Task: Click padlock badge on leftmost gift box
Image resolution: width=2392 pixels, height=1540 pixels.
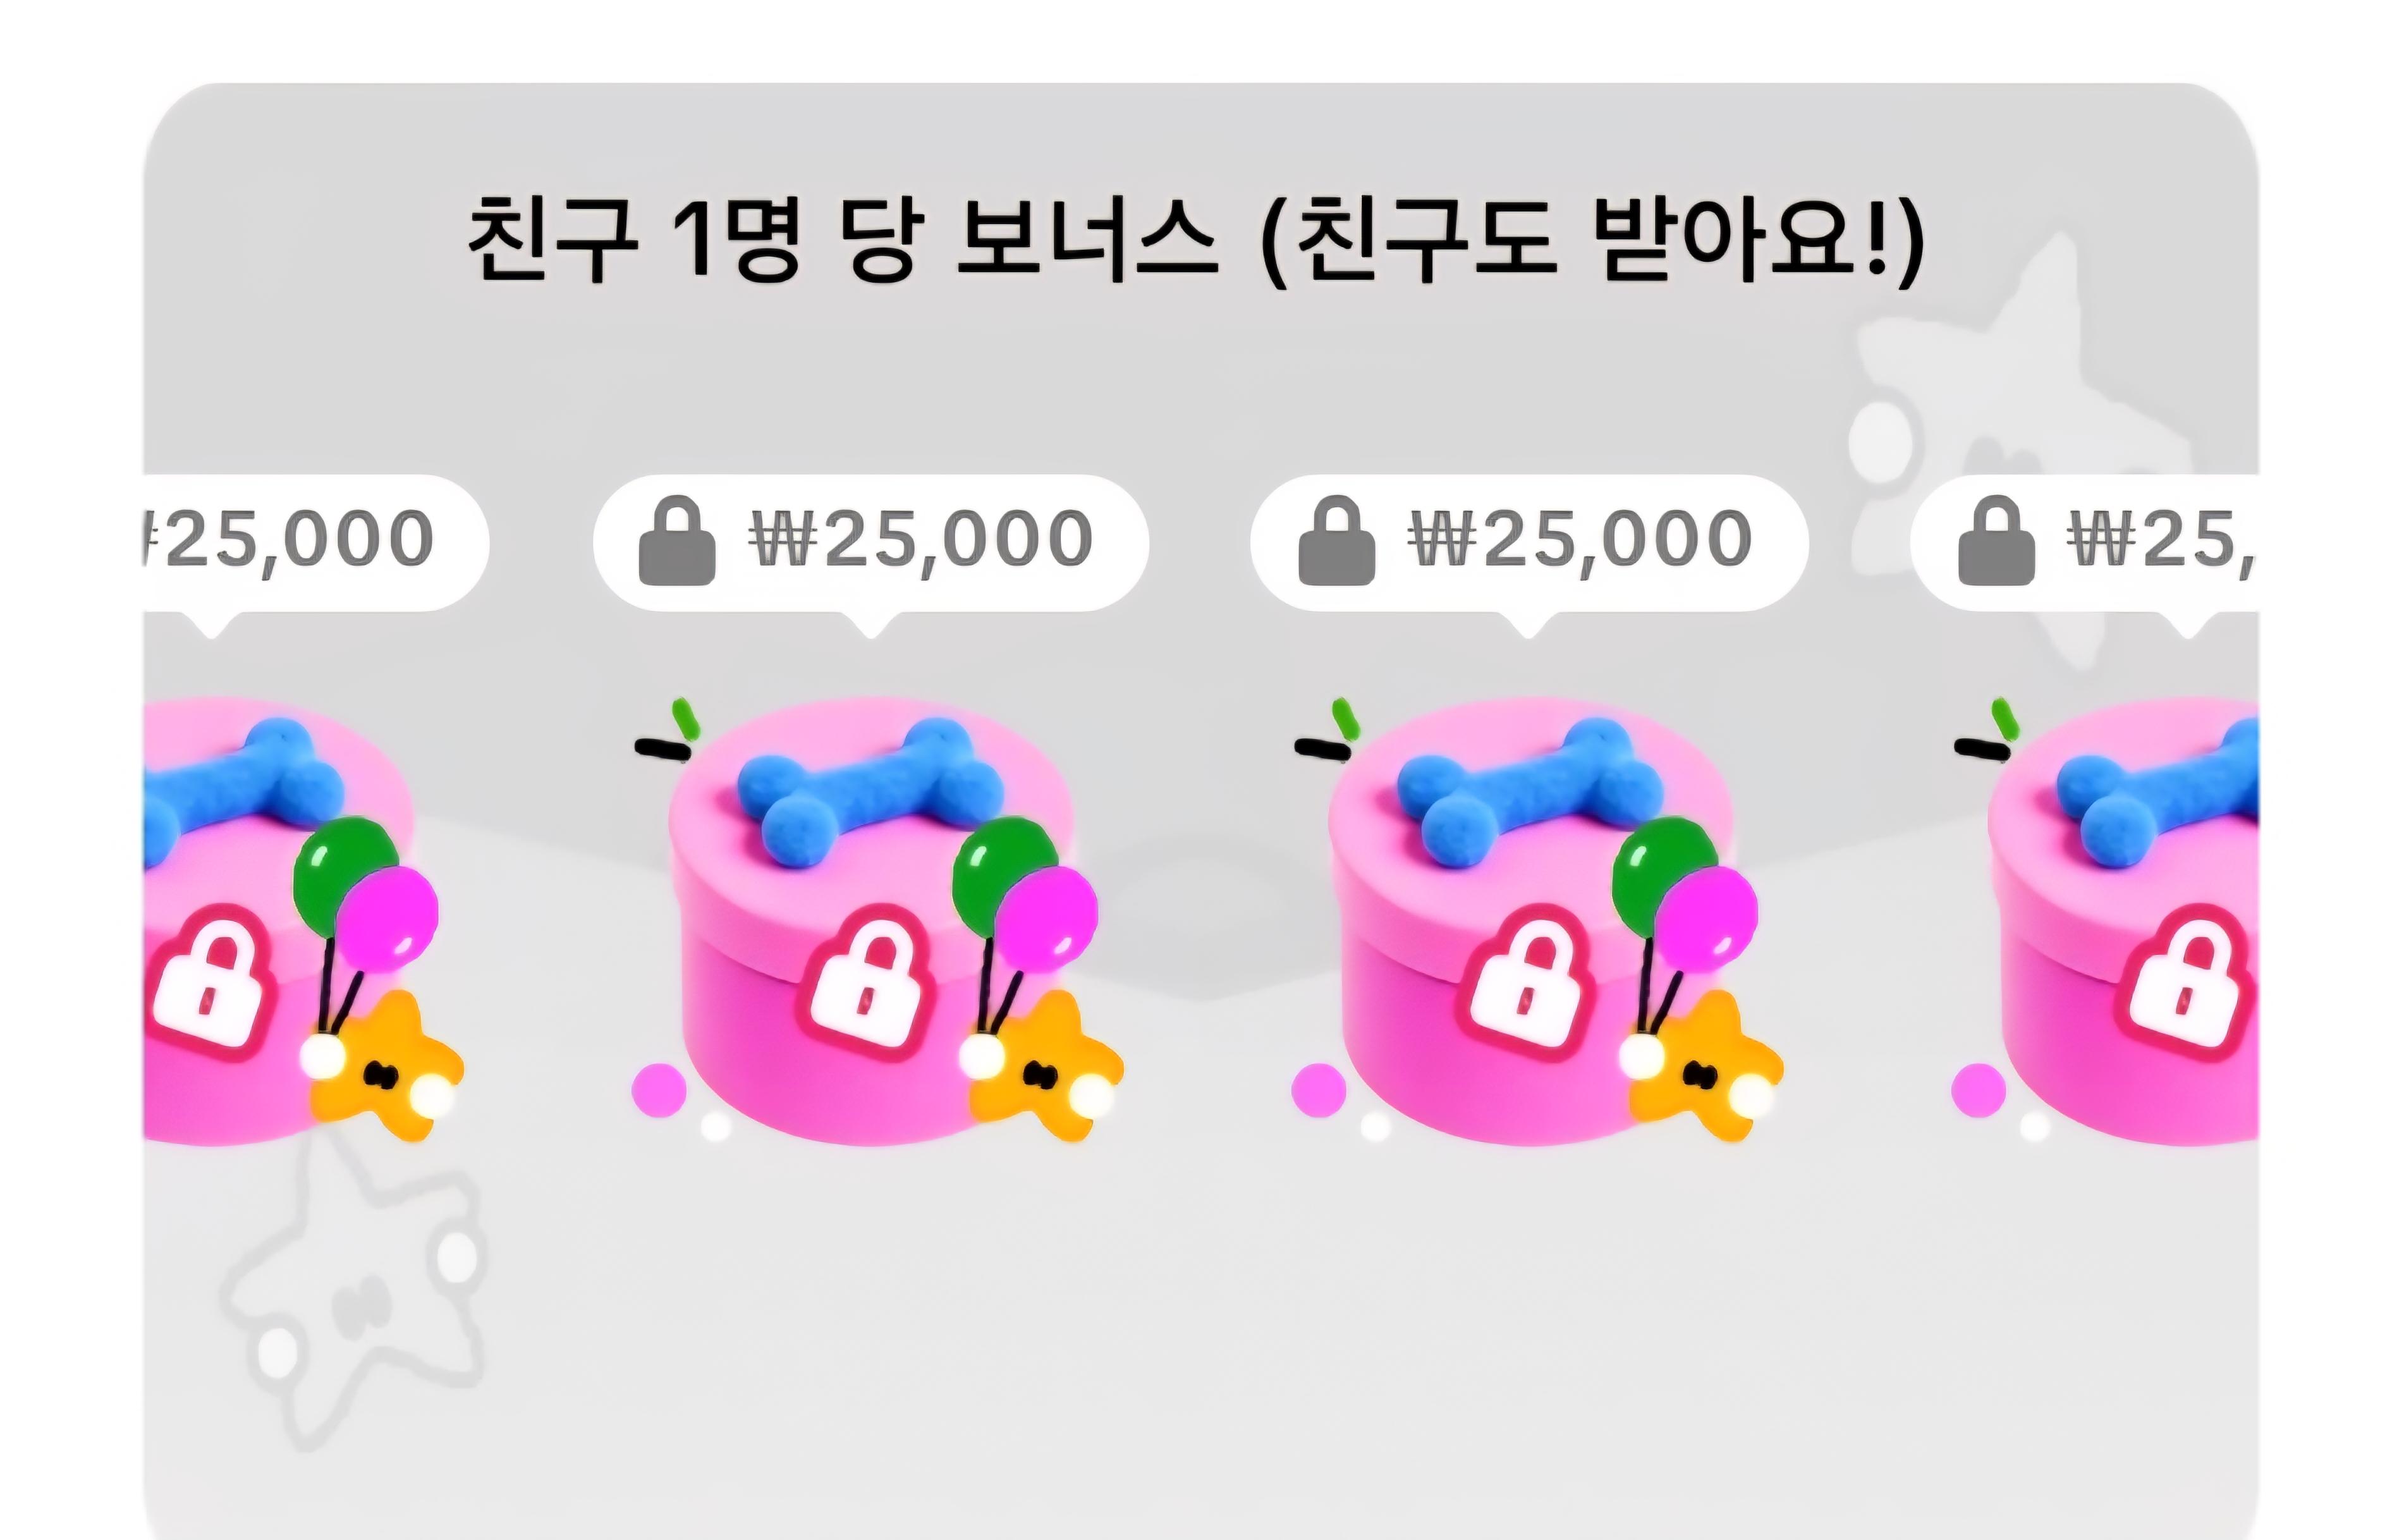Action: pyautogui.click(x=207, y=981)
